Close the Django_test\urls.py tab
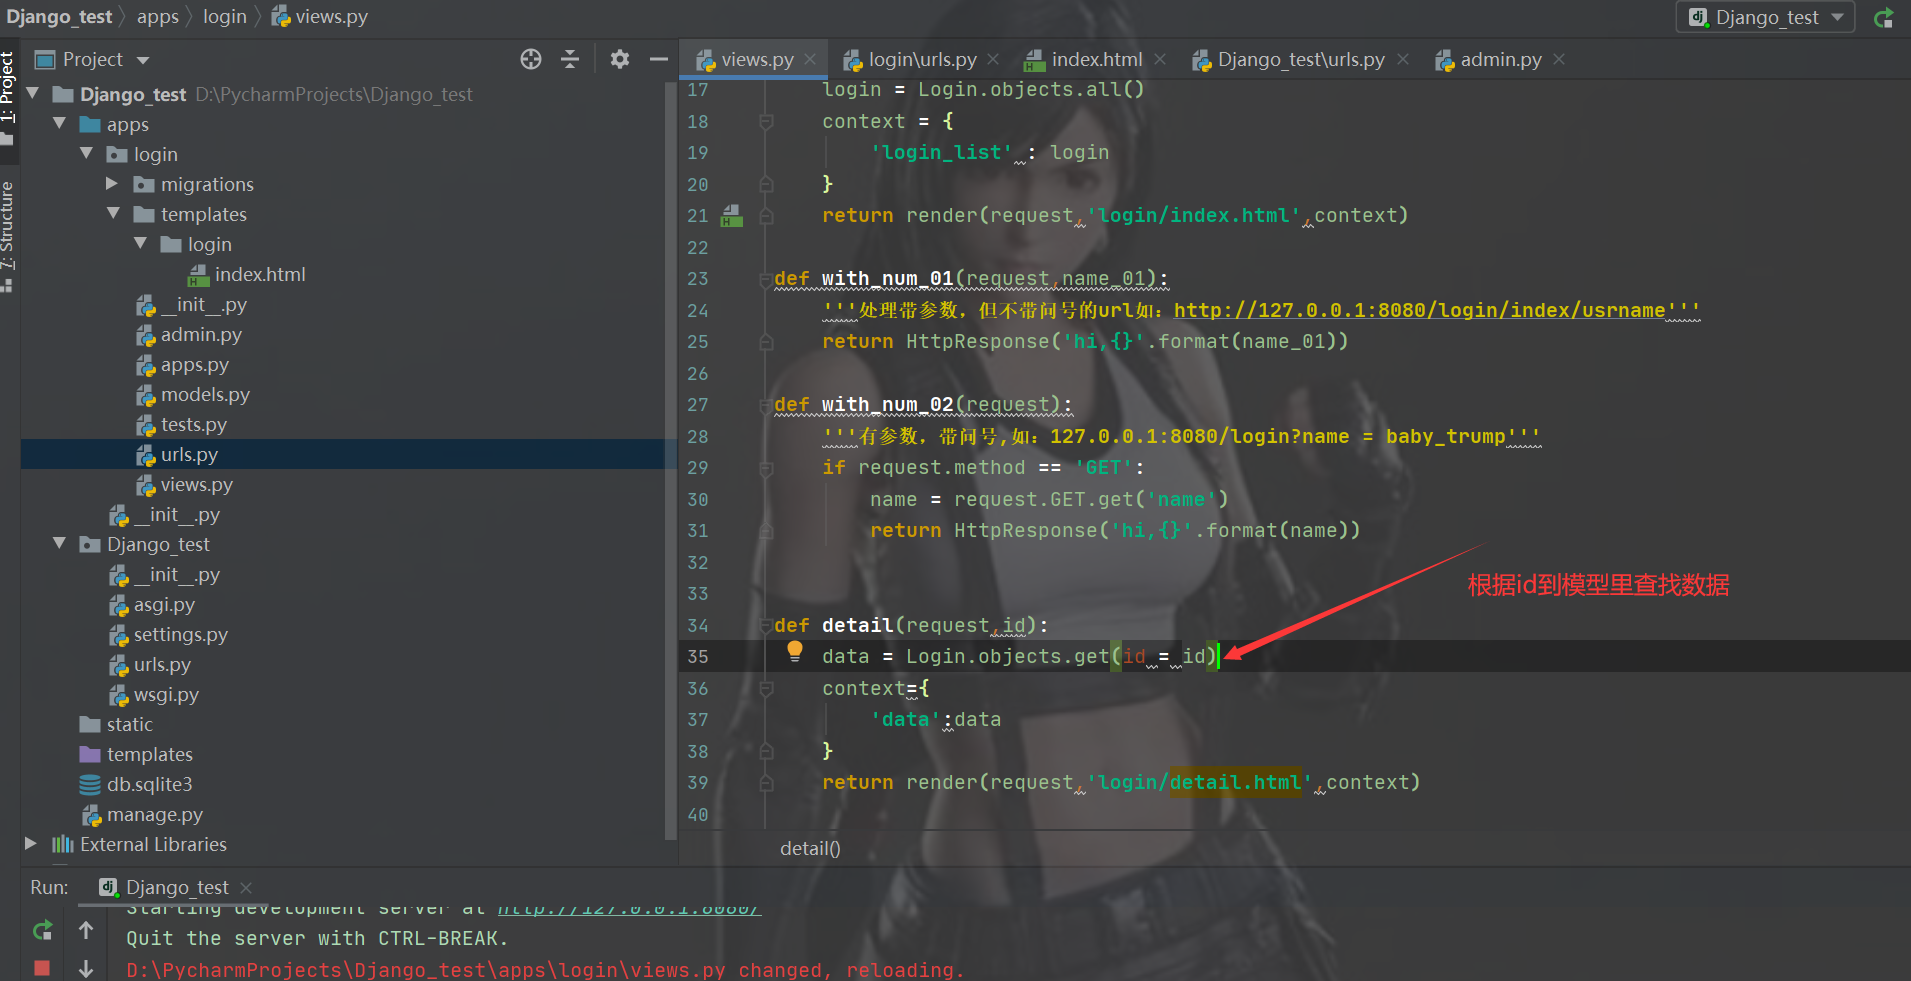Viewport: 1911px width, 981px height. [1403, 59]
